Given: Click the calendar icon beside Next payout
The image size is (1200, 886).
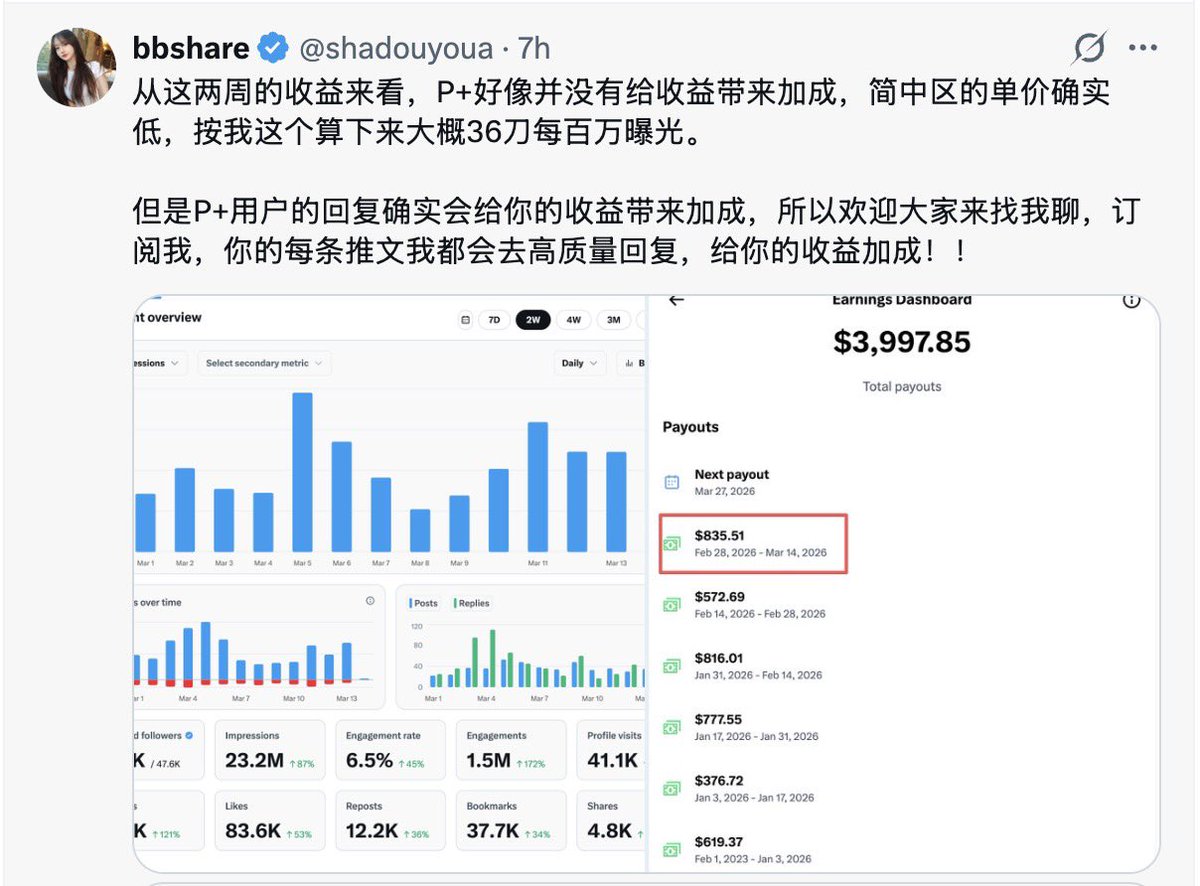Looking at the screenshot, I should tap(670, 480).
